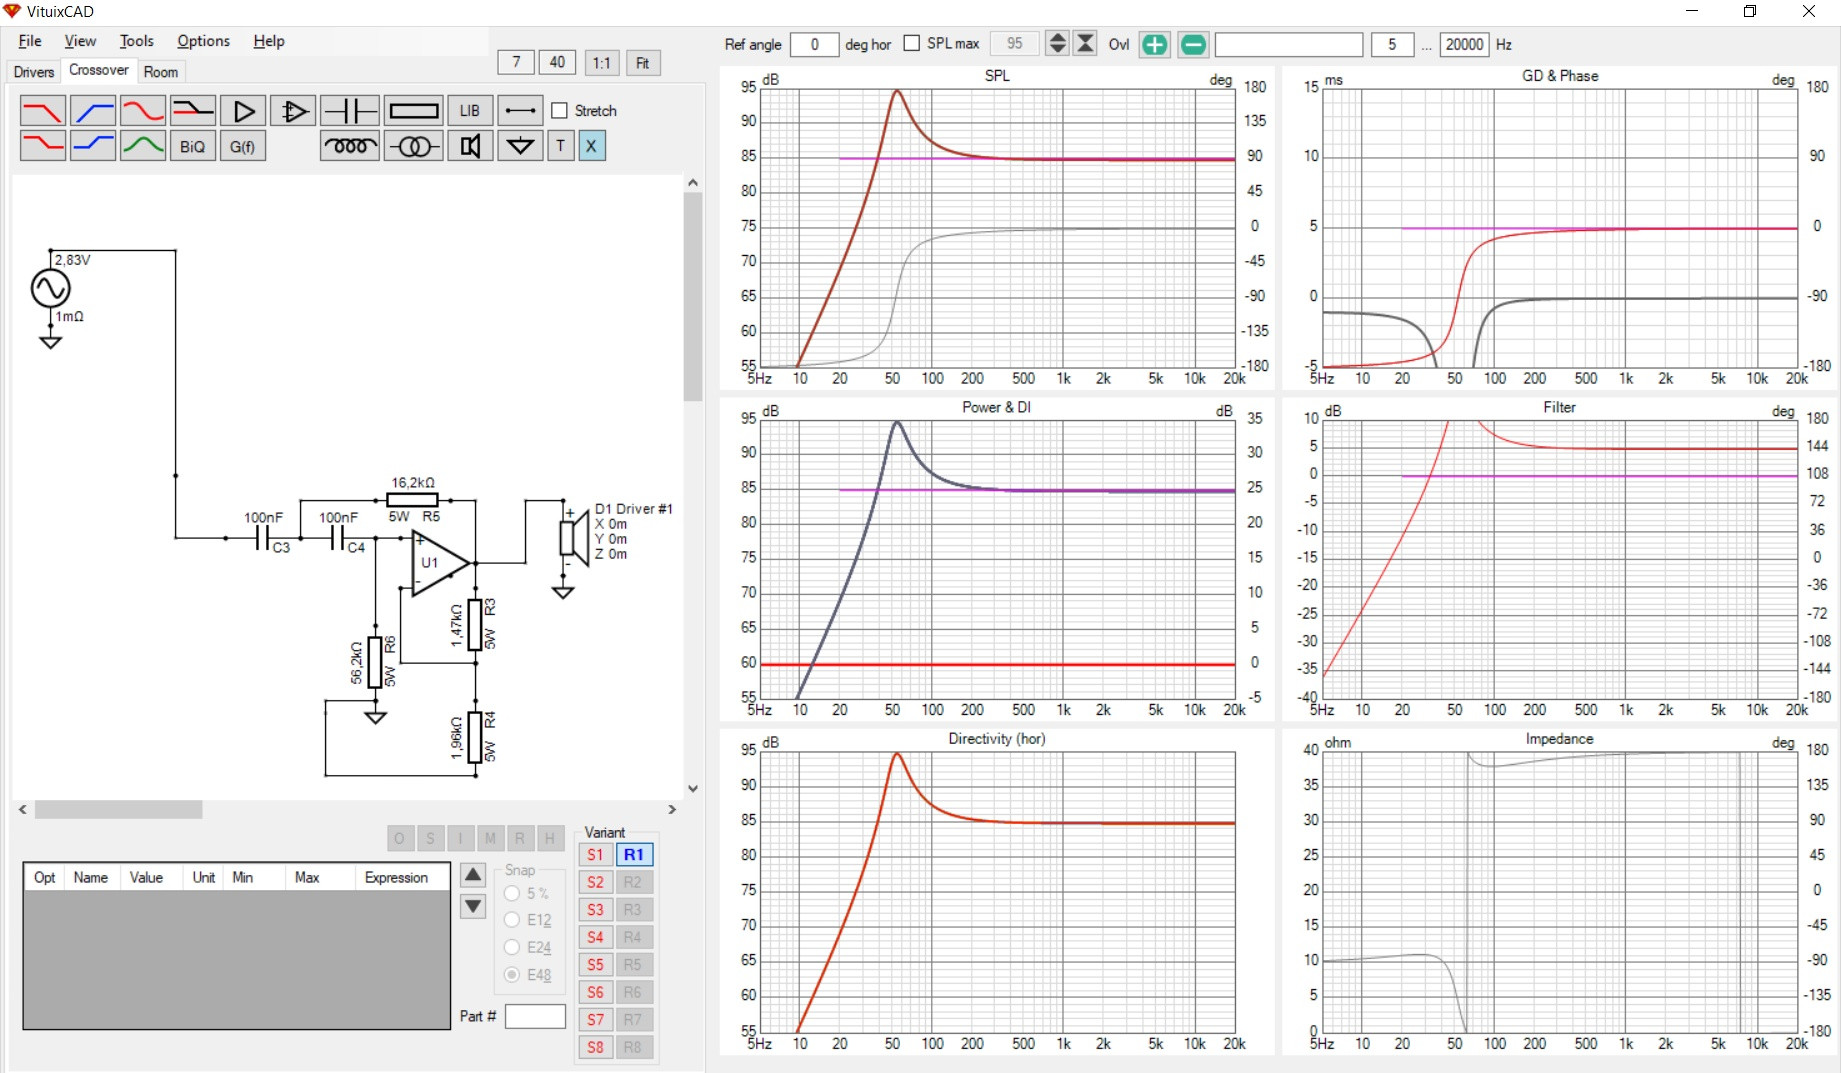Open the File menu
This screenshot has width=1841, height=1073.
click(30, 41)
